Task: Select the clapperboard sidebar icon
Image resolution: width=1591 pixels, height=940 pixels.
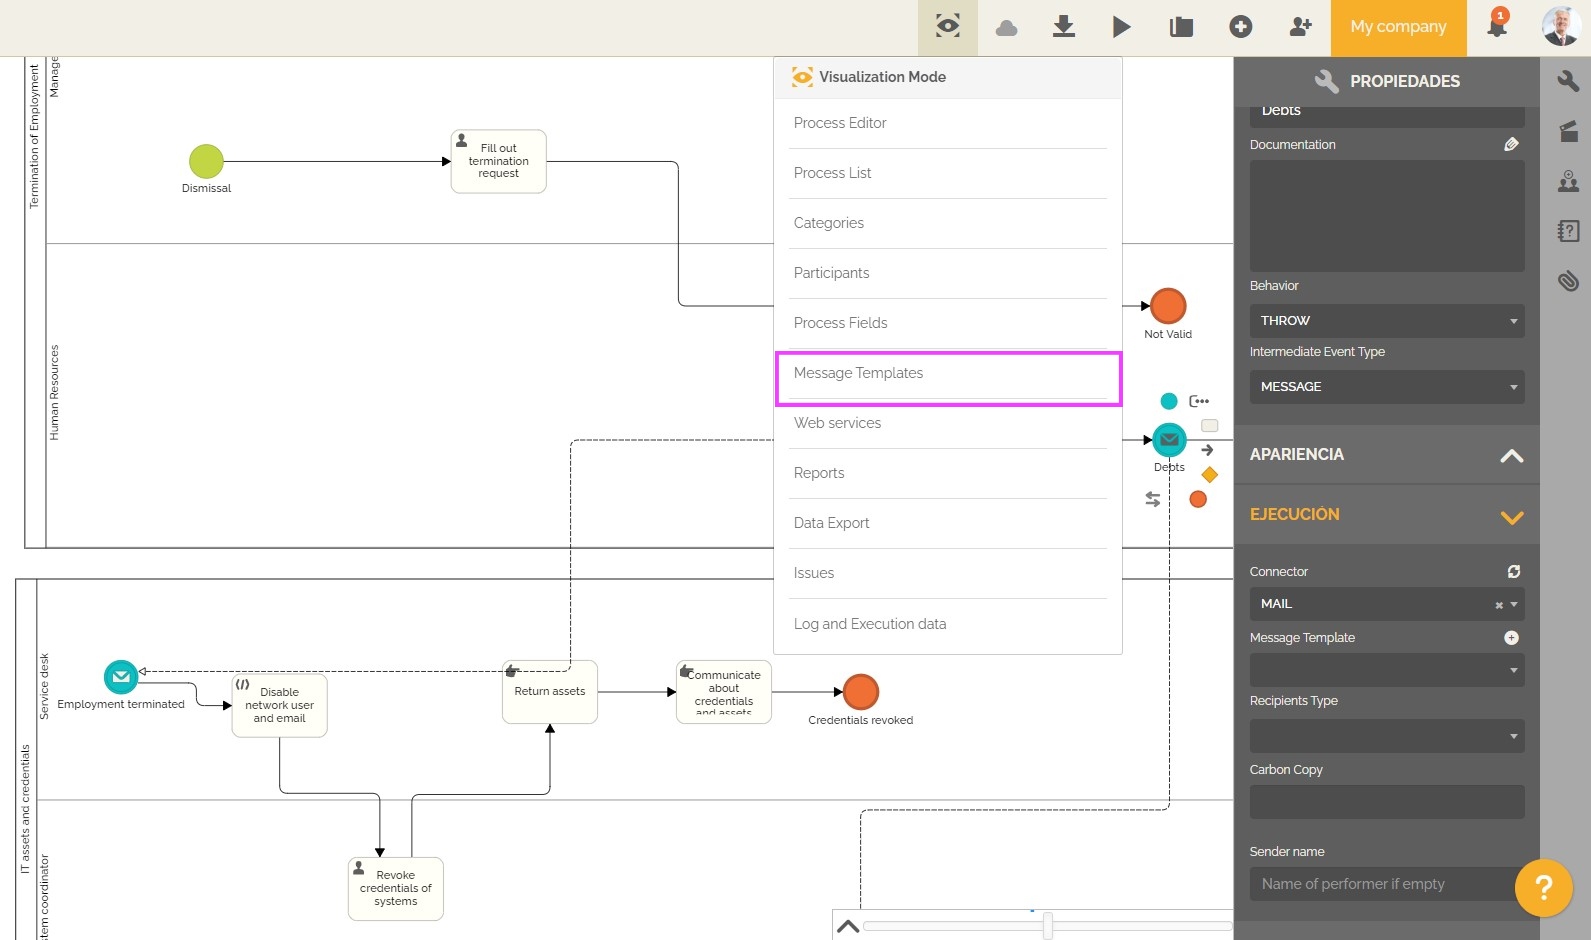Action: tap(1568, 131)
